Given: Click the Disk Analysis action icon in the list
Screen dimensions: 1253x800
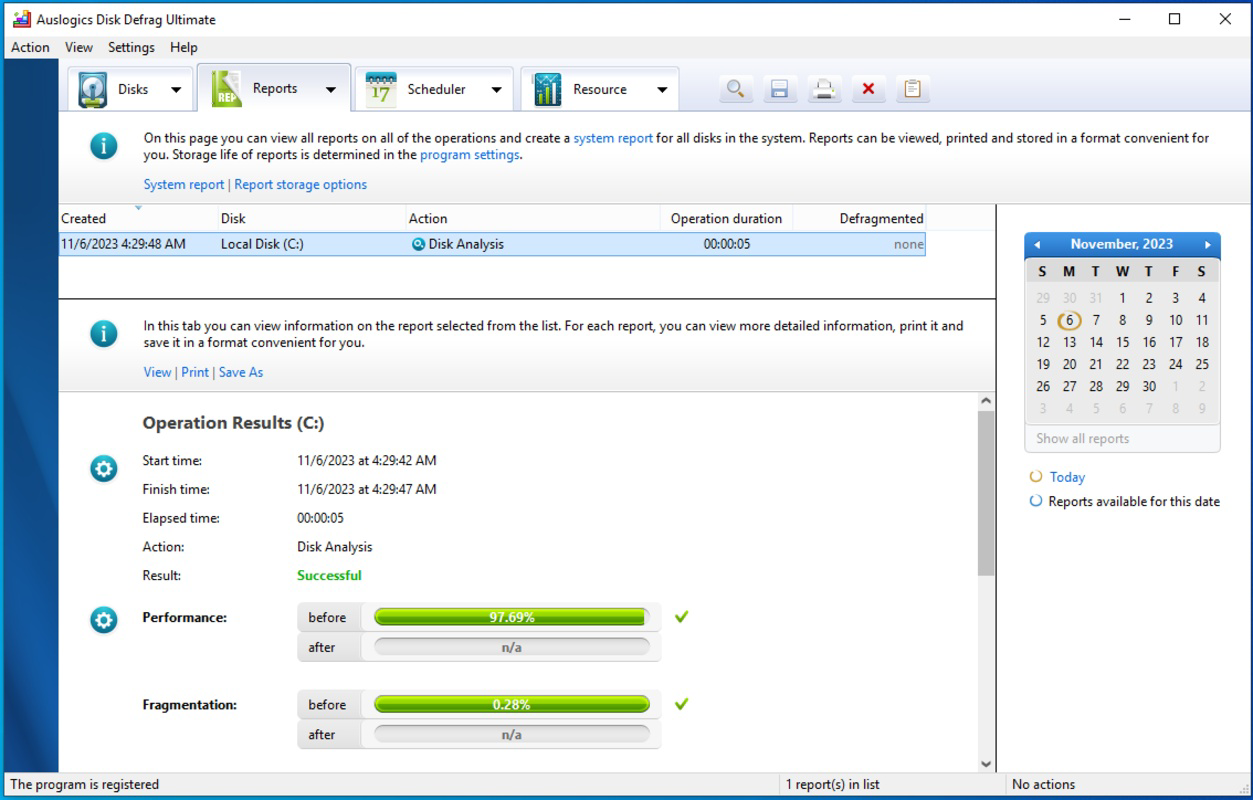Looking at the screenshot, I should click(x=418, y=244).
